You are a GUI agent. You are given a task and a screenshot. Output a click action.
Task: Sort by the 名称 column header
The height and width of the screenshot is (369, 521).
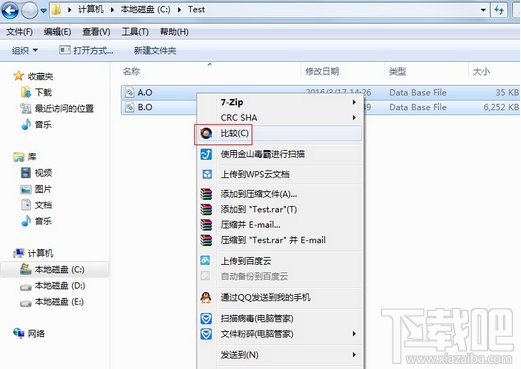pyautogui.click(x=131, y=71)
